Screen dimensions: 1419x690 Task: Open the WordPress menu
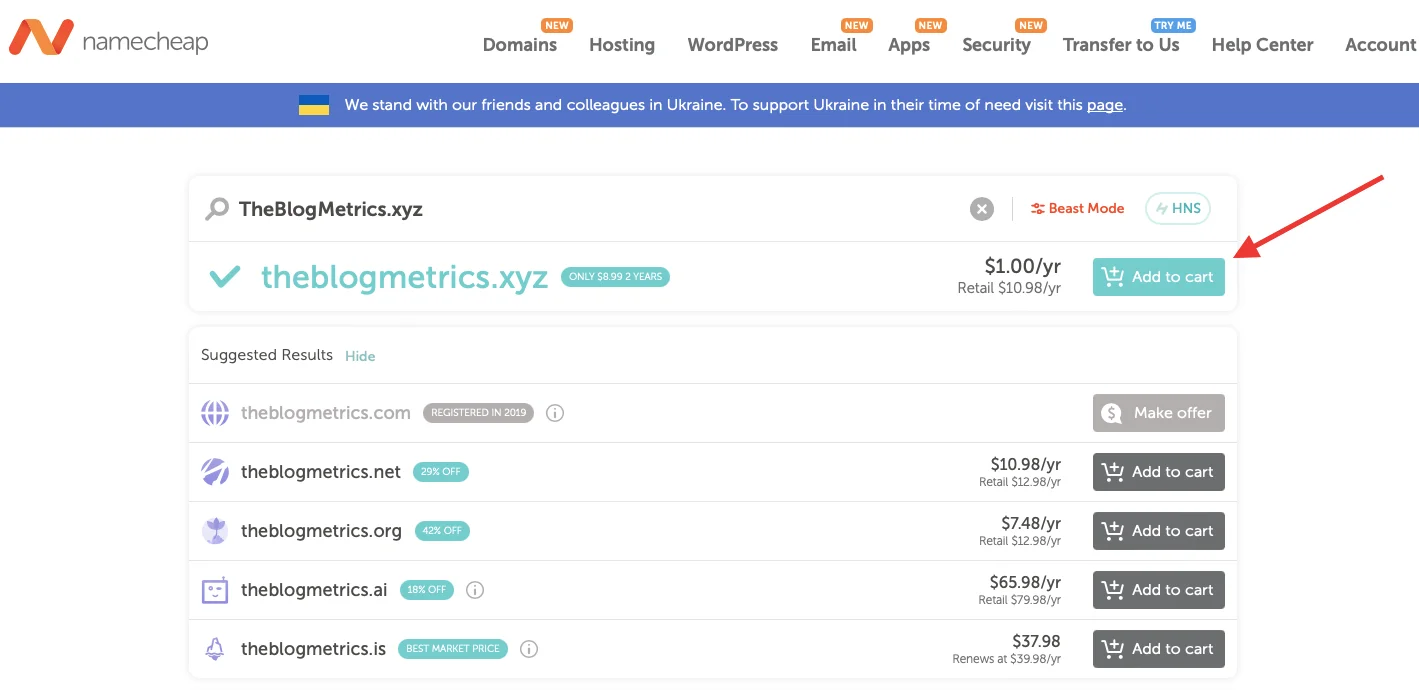pos(733,45)
